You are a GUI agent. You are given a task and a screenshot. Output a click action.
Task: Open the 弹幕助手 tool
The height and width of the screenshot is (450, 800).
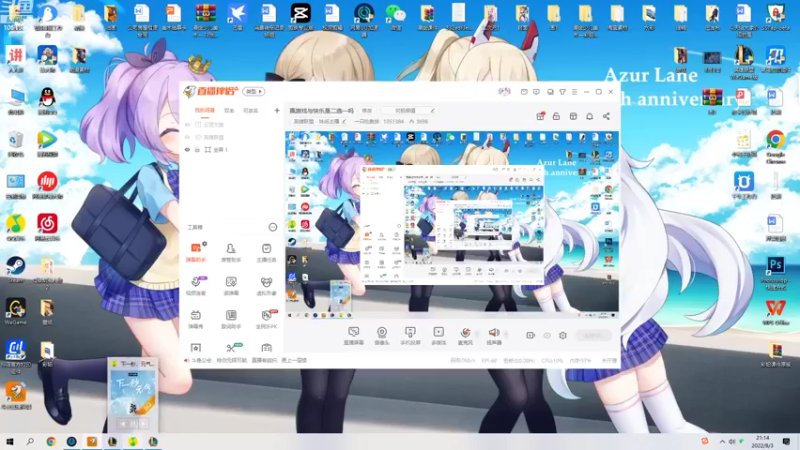[195, 253]
